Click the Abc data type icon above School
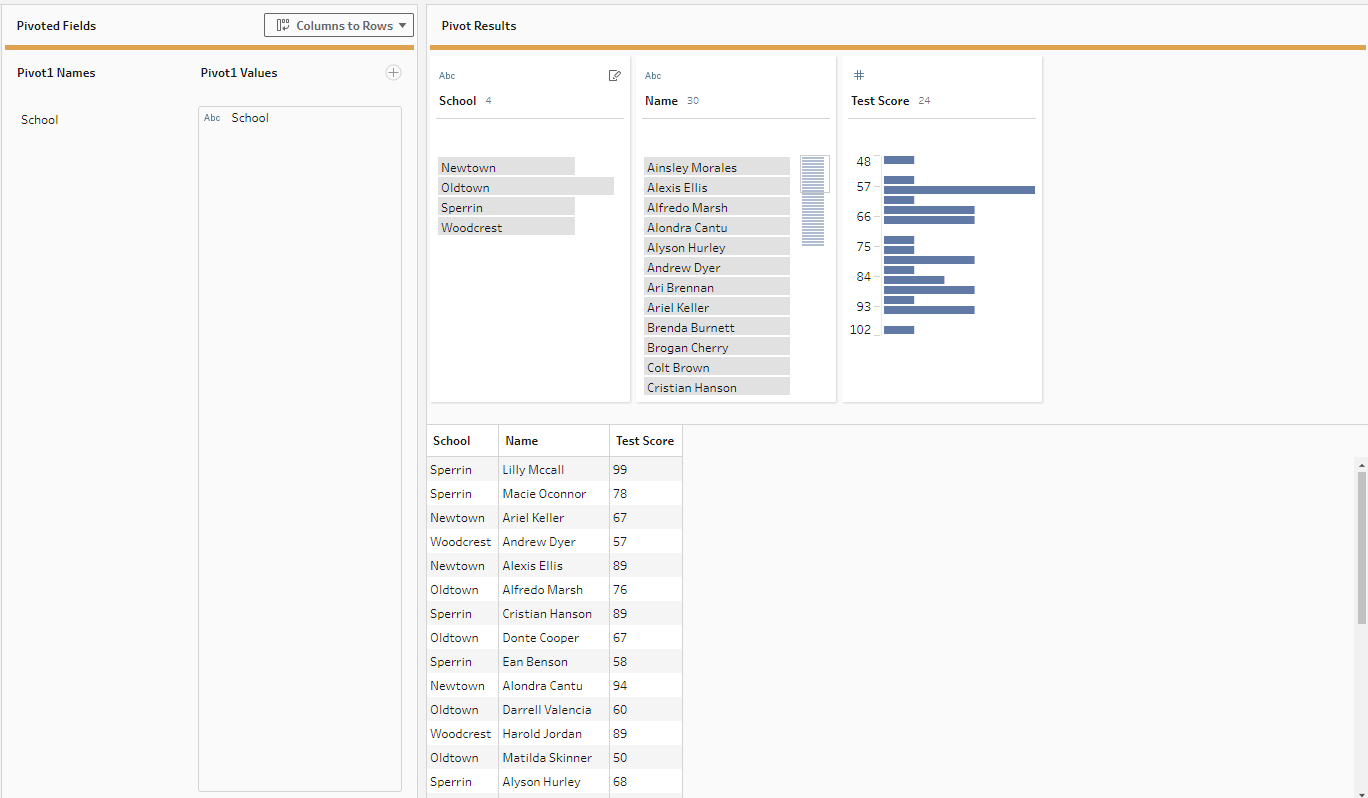The image size is (1368, 798). click(x=447, y=76)
